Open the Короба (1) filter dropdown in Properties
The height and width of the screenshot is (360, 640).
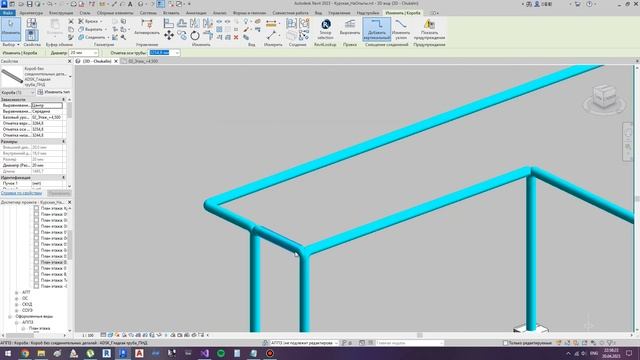[x=33, y=93]
